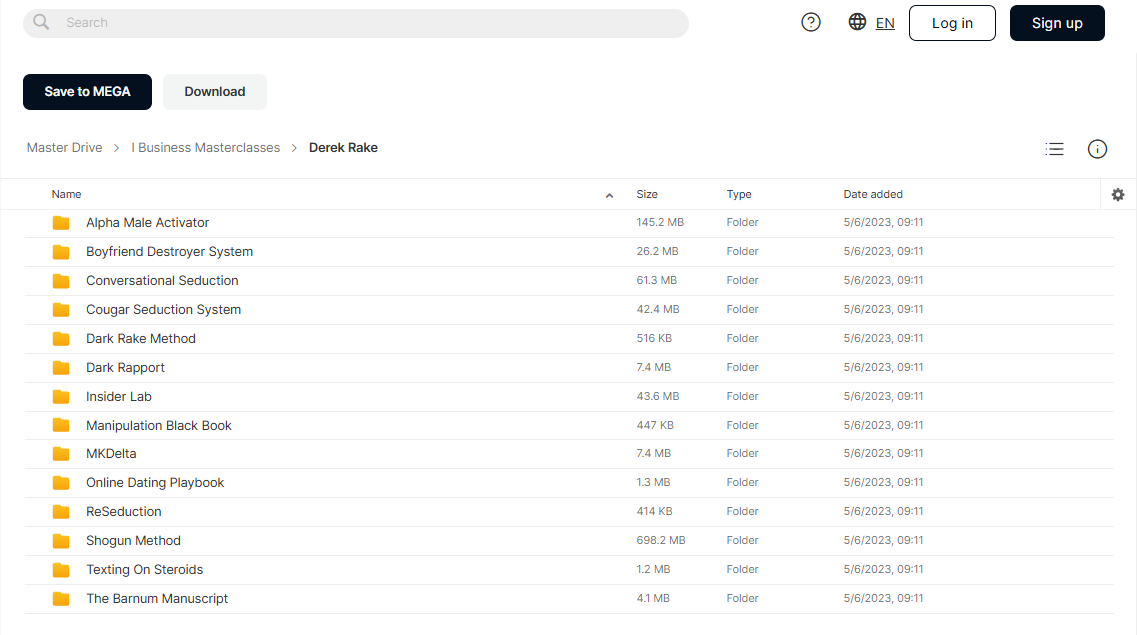Go to I Business Masterclasses breadcrumb
Image resolution: width=1137 pixels, height=635 pixels.
[205, 148]
